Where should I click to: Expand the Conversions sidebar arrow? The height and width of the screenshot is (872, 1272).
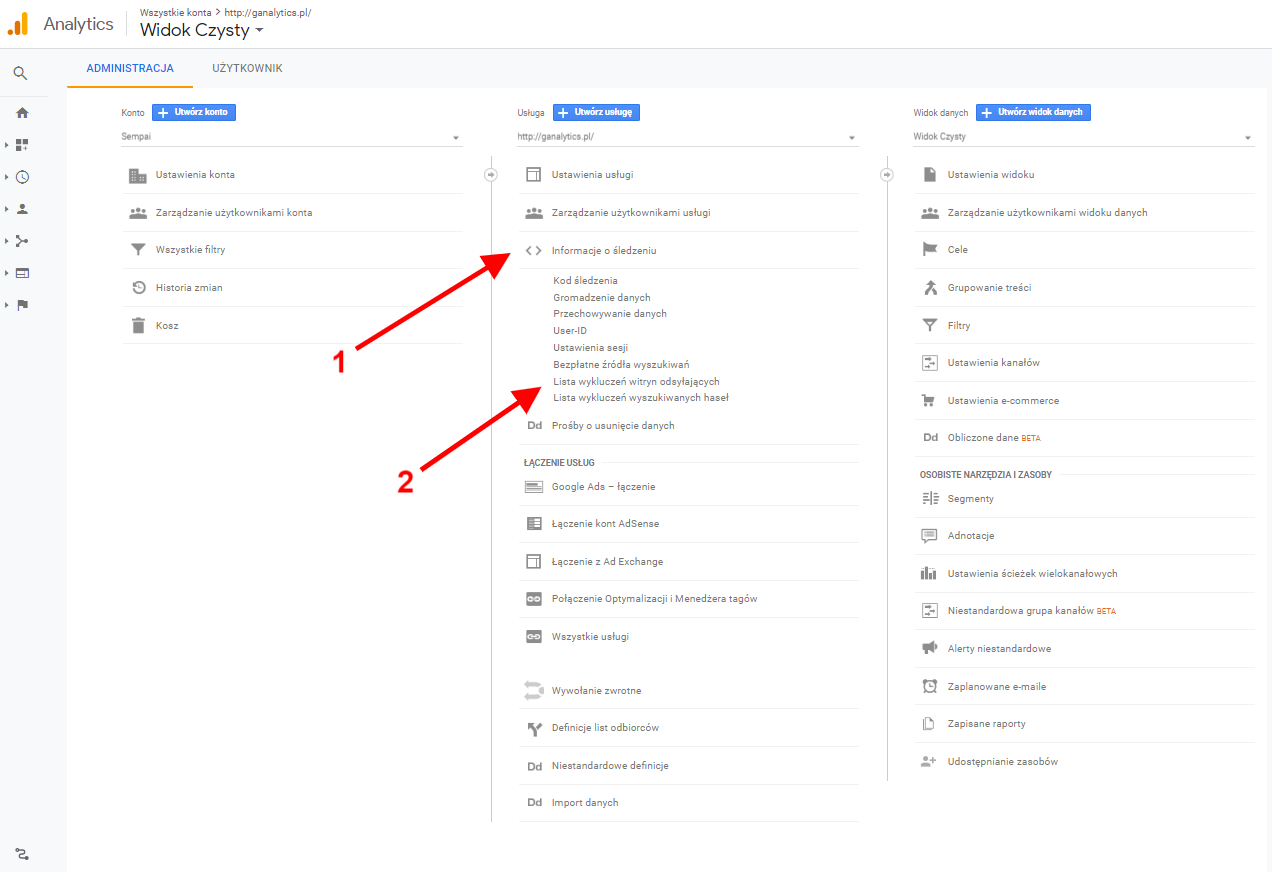(x=7, y=305)
